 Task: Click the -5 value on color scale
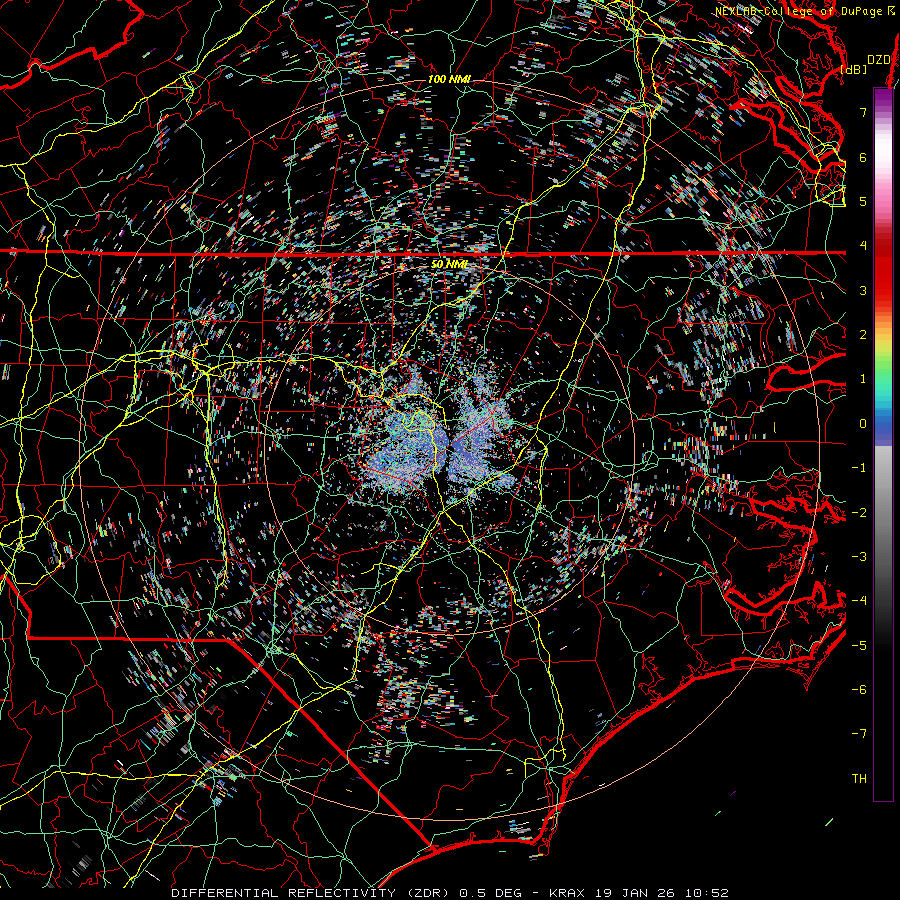coord(859,645)
